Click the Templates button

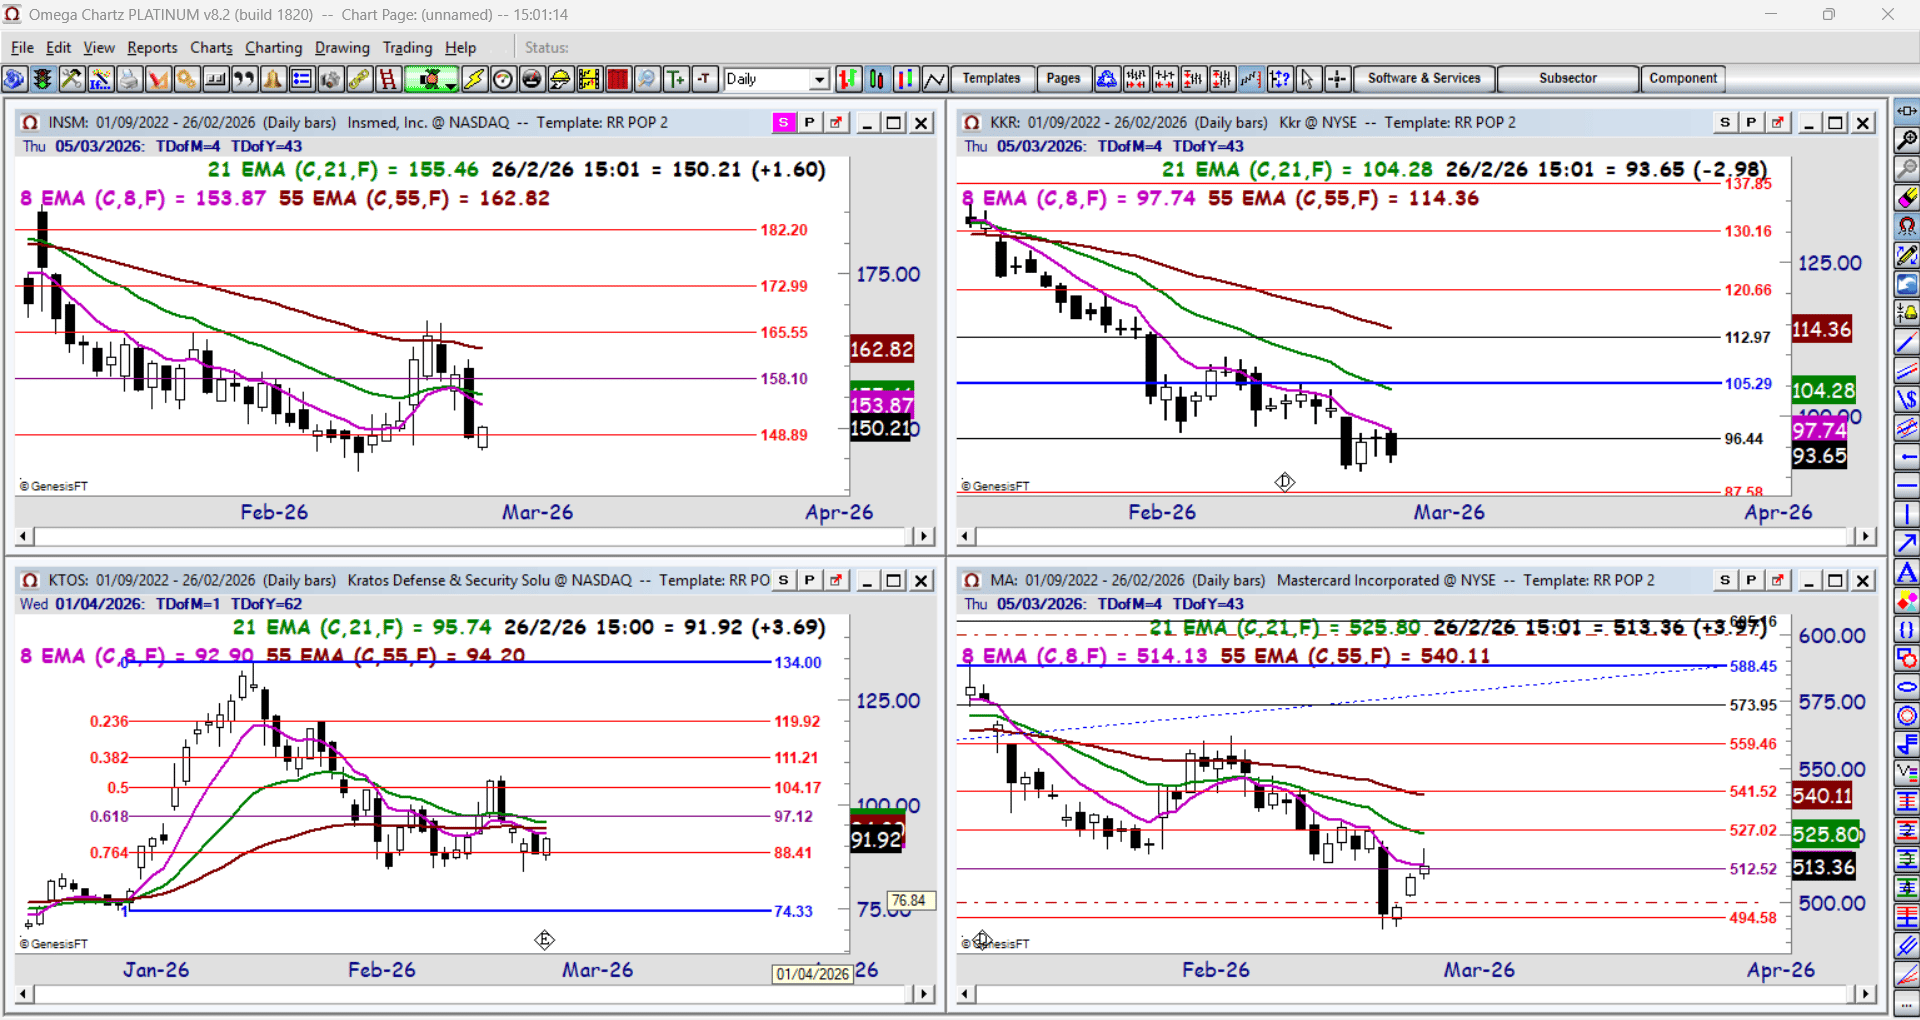[991, 79]
